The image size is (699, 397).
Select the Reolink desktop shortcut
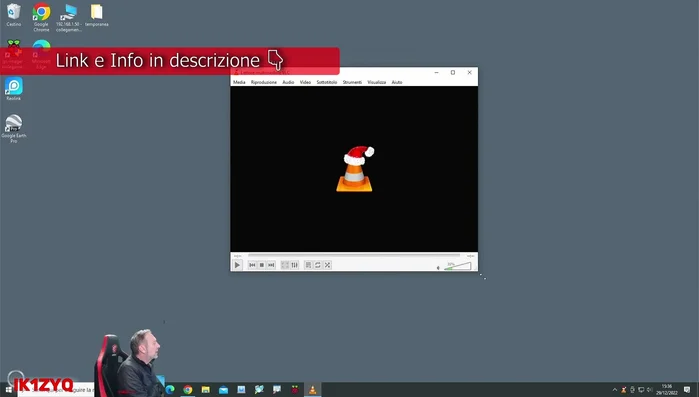pos(14,89)
